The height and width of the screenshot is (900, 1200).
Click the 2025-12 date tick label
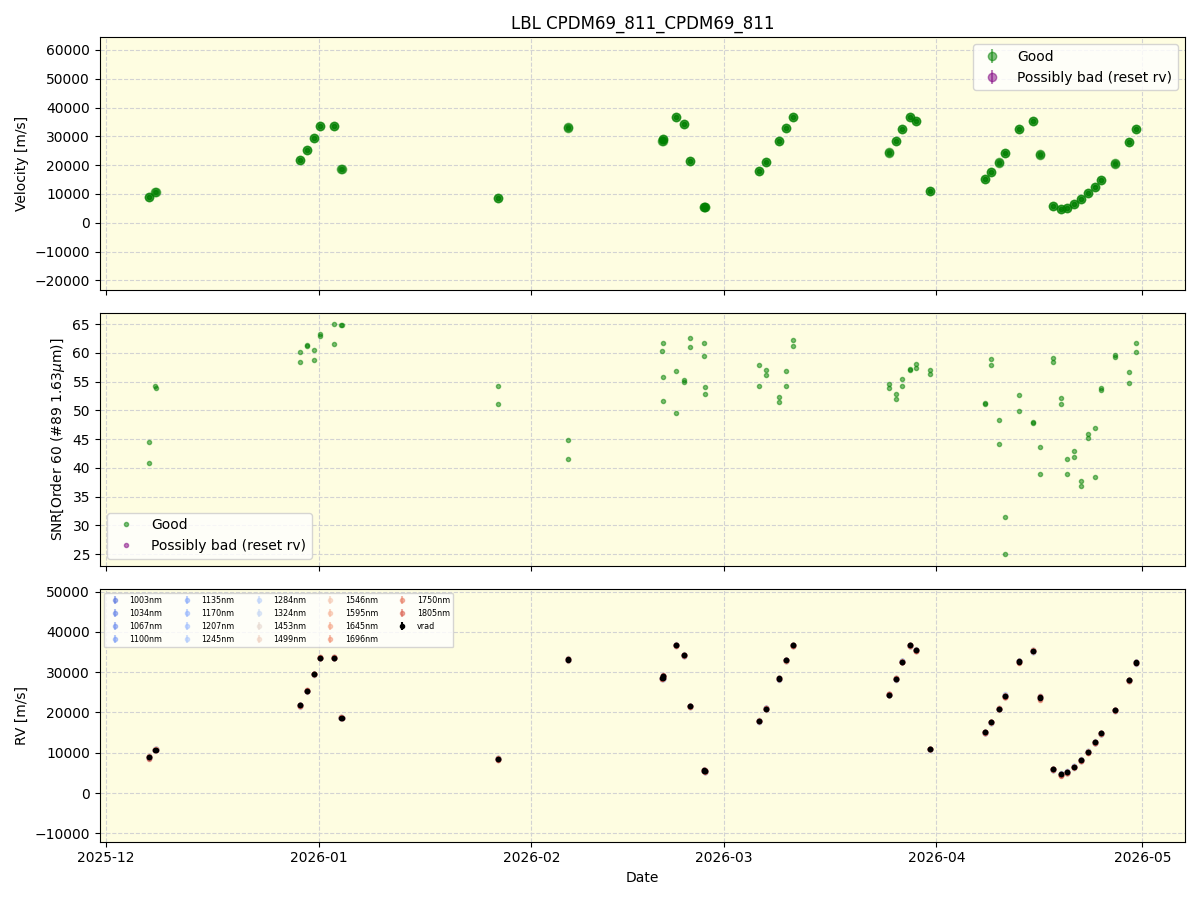106,857
